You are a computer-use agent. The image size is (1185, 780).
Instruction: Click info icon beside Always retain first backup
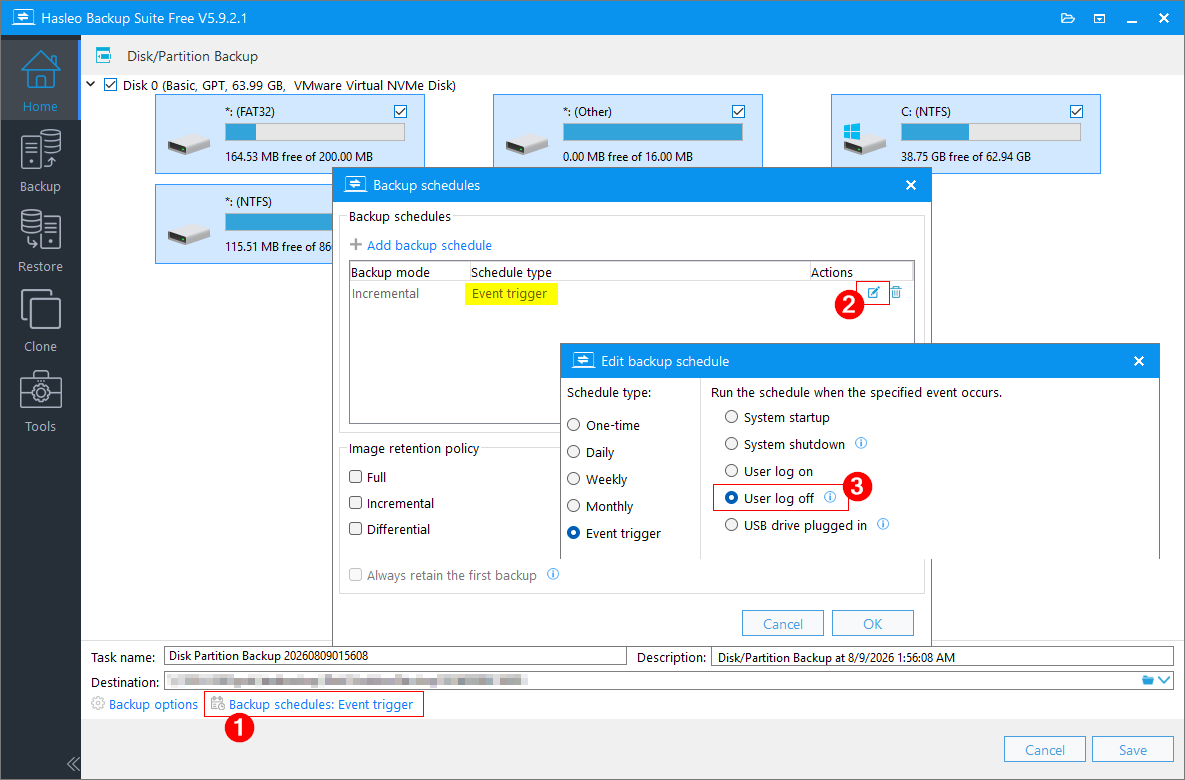[553, 574]
